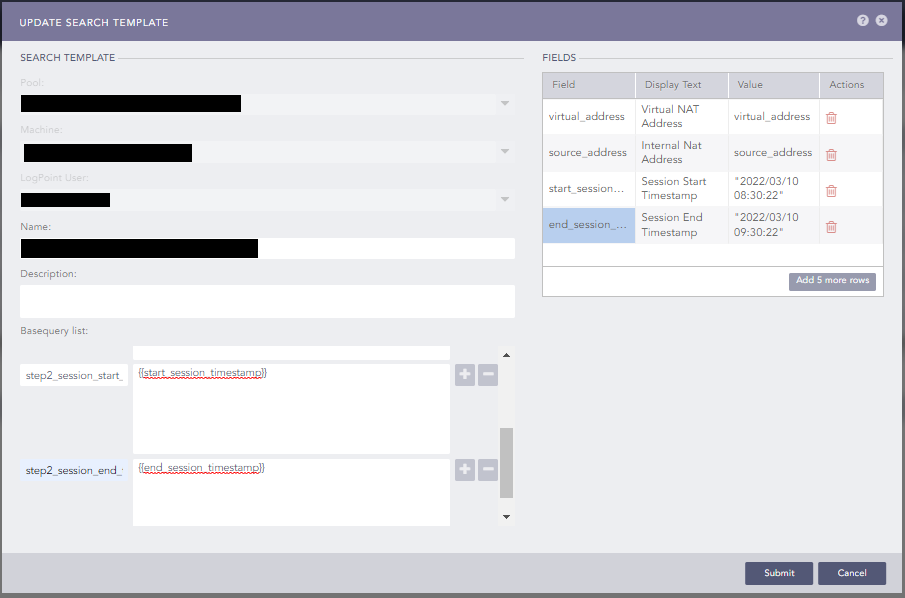Click the help question mark icon
The width and height of the screenshot is (905, 598).
(862, 20)
